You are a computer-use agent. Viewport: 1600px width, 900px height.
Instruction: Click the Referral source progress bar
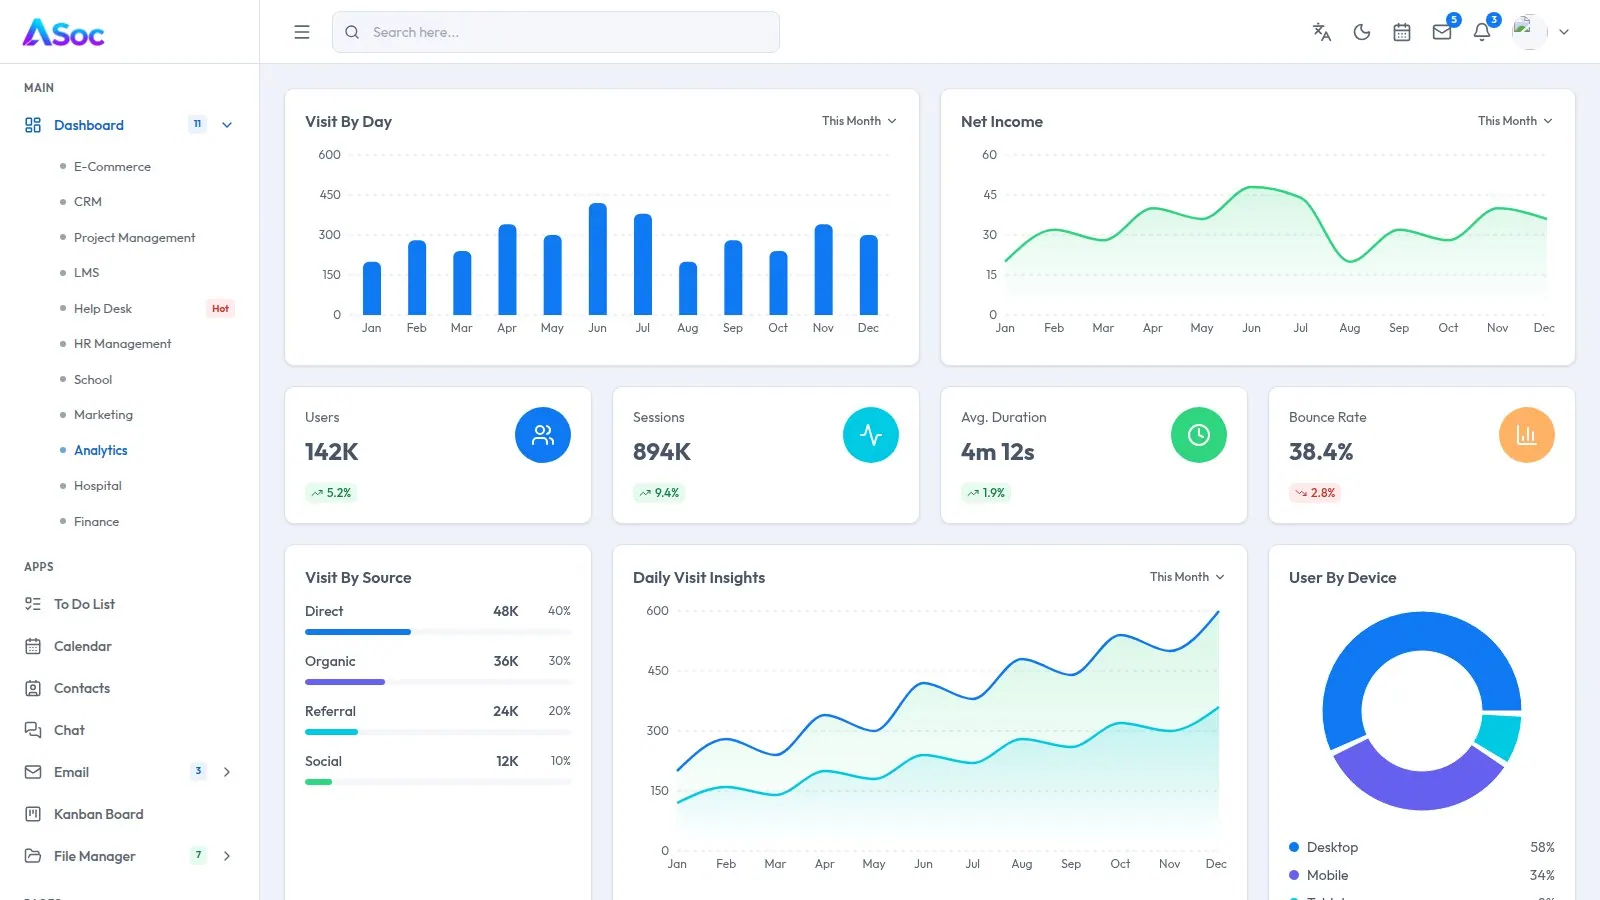pyautogui.click(x=438, y=732)
